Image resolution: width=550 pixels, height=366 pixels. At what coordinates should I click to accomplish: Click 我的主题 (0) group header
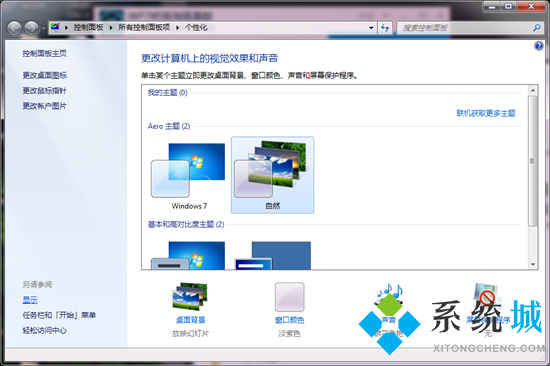168,93
